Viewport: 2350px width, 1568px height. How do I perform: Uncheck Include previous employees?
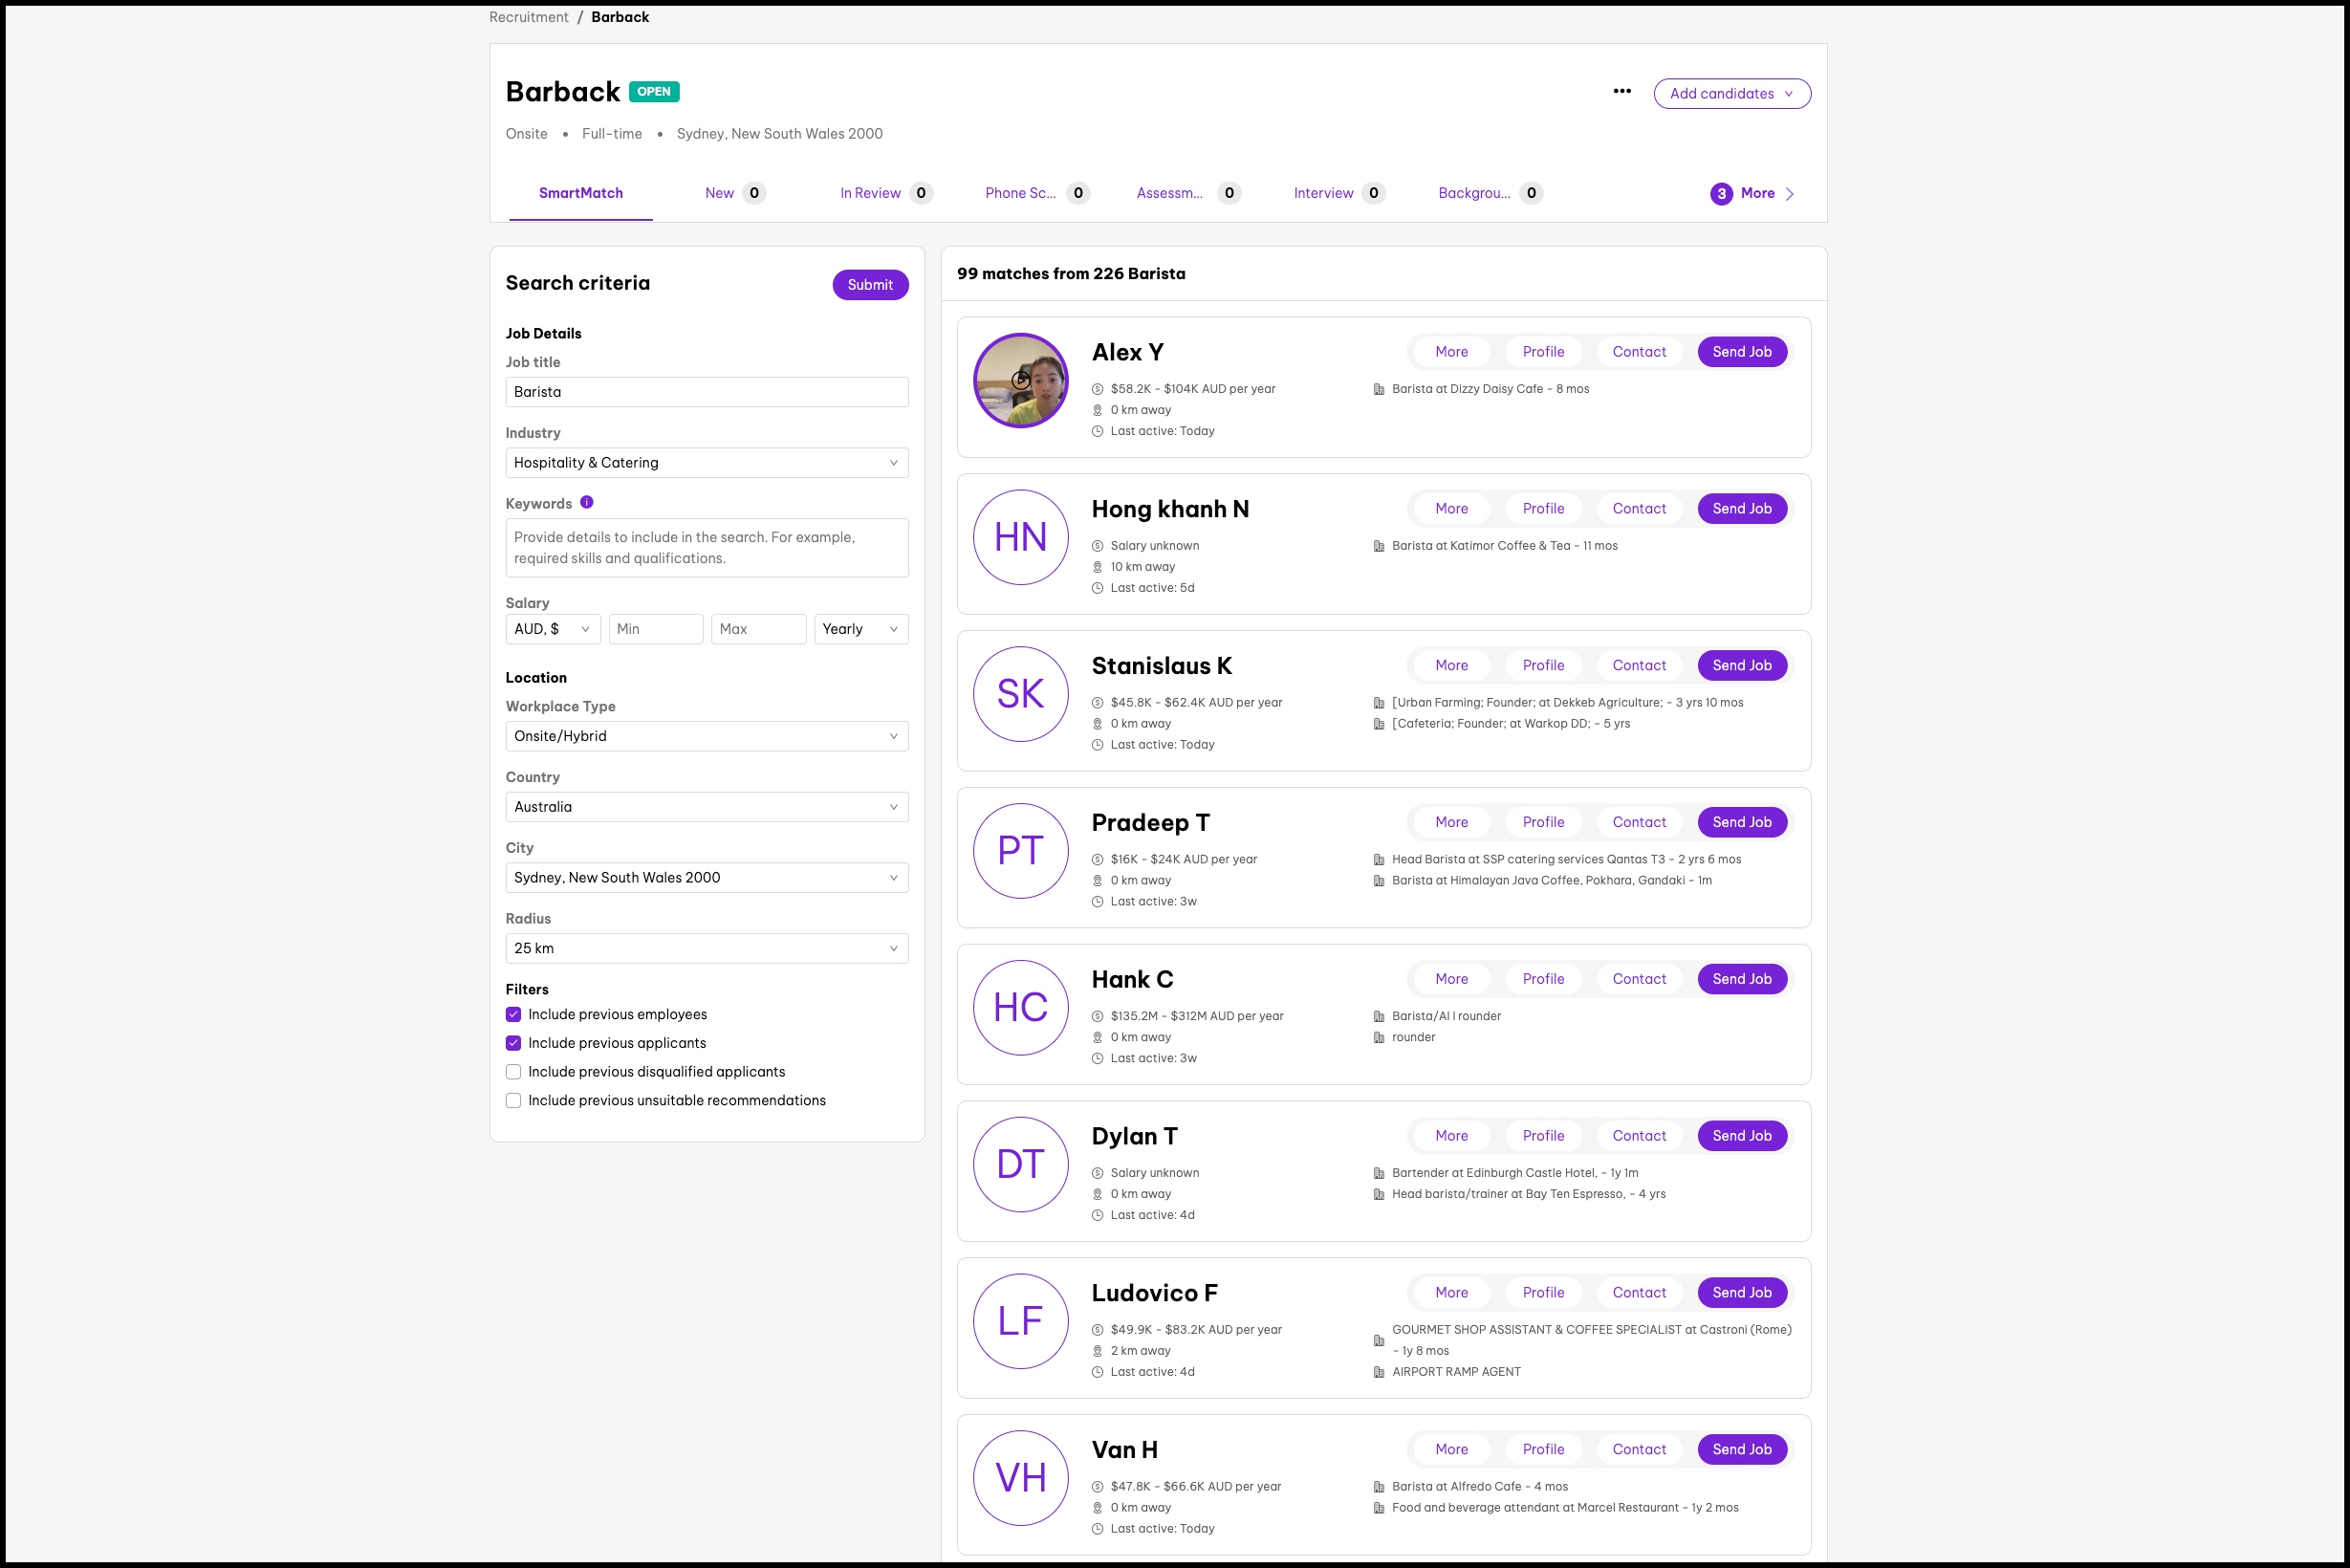[x=513, y=1014]
